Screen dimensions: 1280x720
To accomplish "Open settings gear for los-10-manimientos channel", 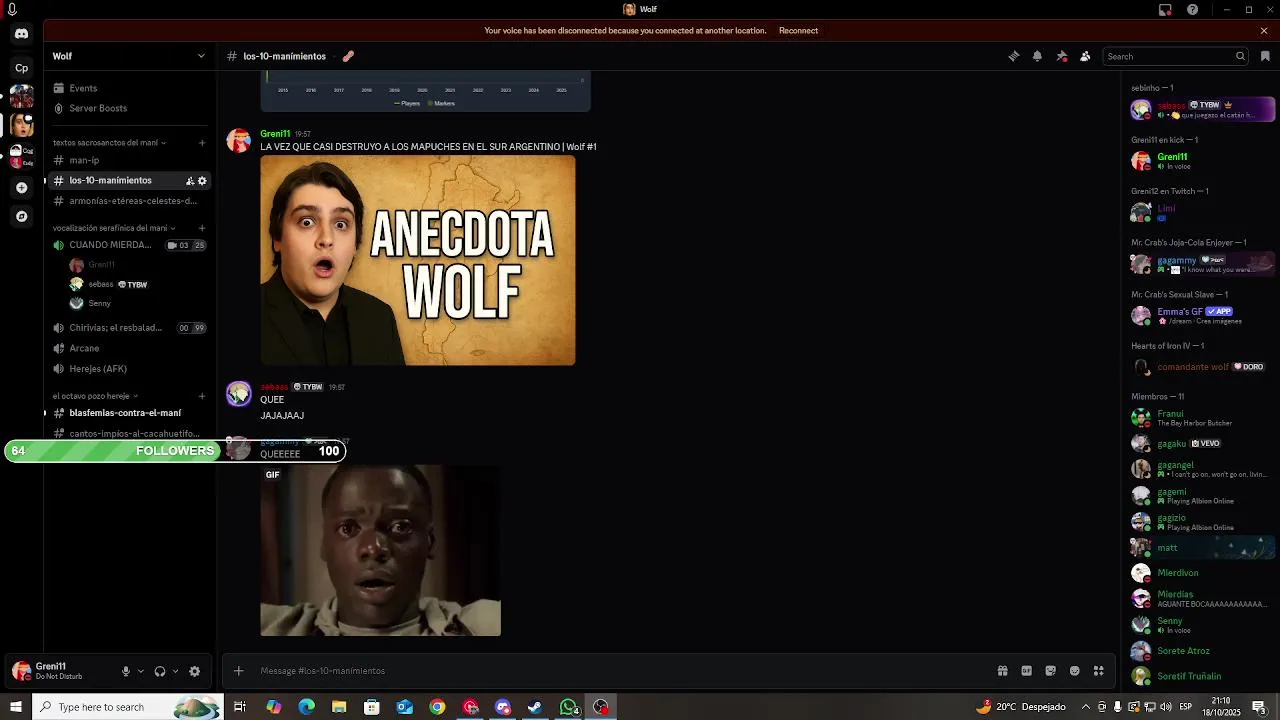I will click(x=202, y=181).
